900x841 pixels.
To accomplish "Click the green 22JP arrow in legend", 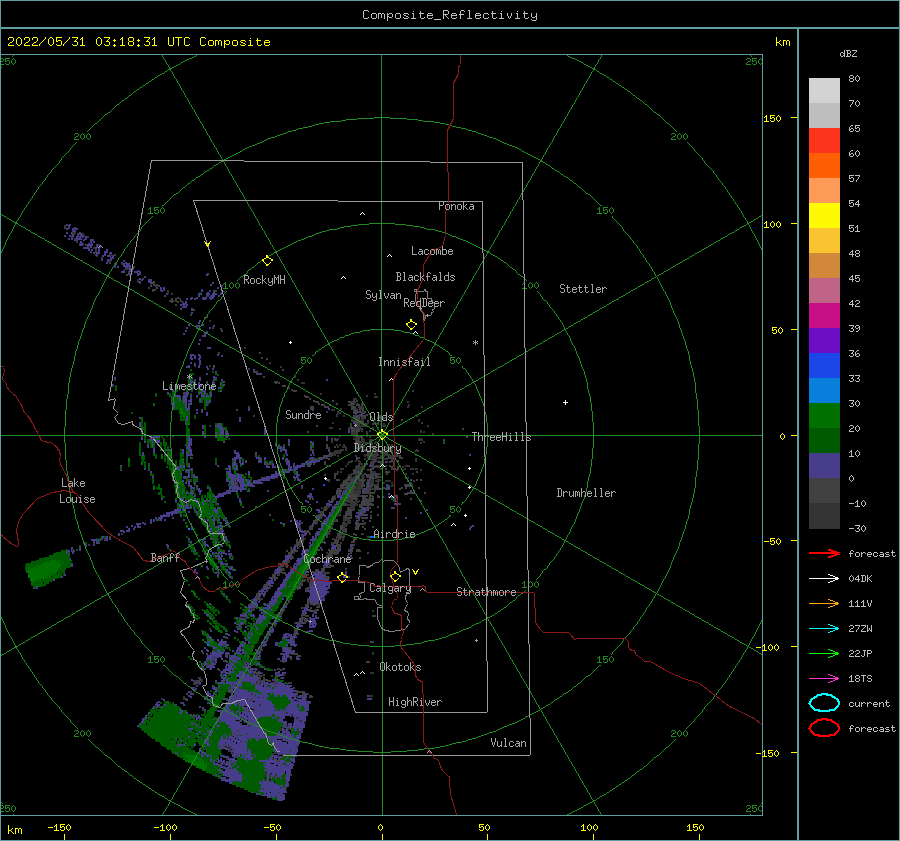I will tap(824, 653).
